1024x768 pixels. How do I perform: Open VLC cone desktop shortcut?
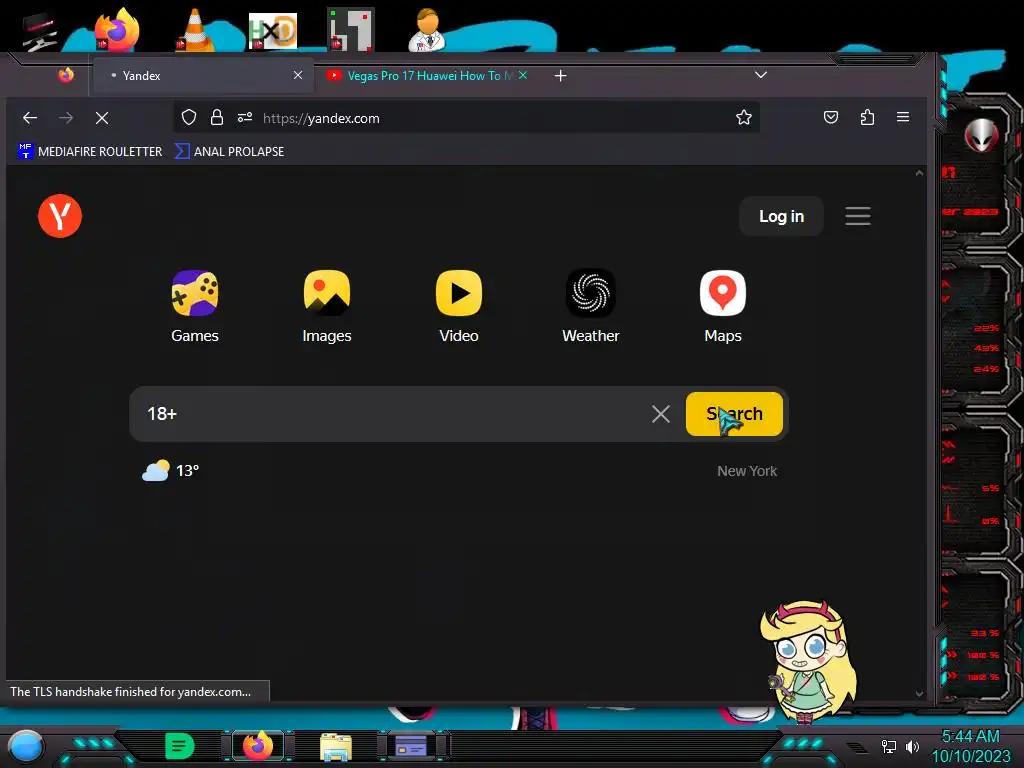(194, 29)
